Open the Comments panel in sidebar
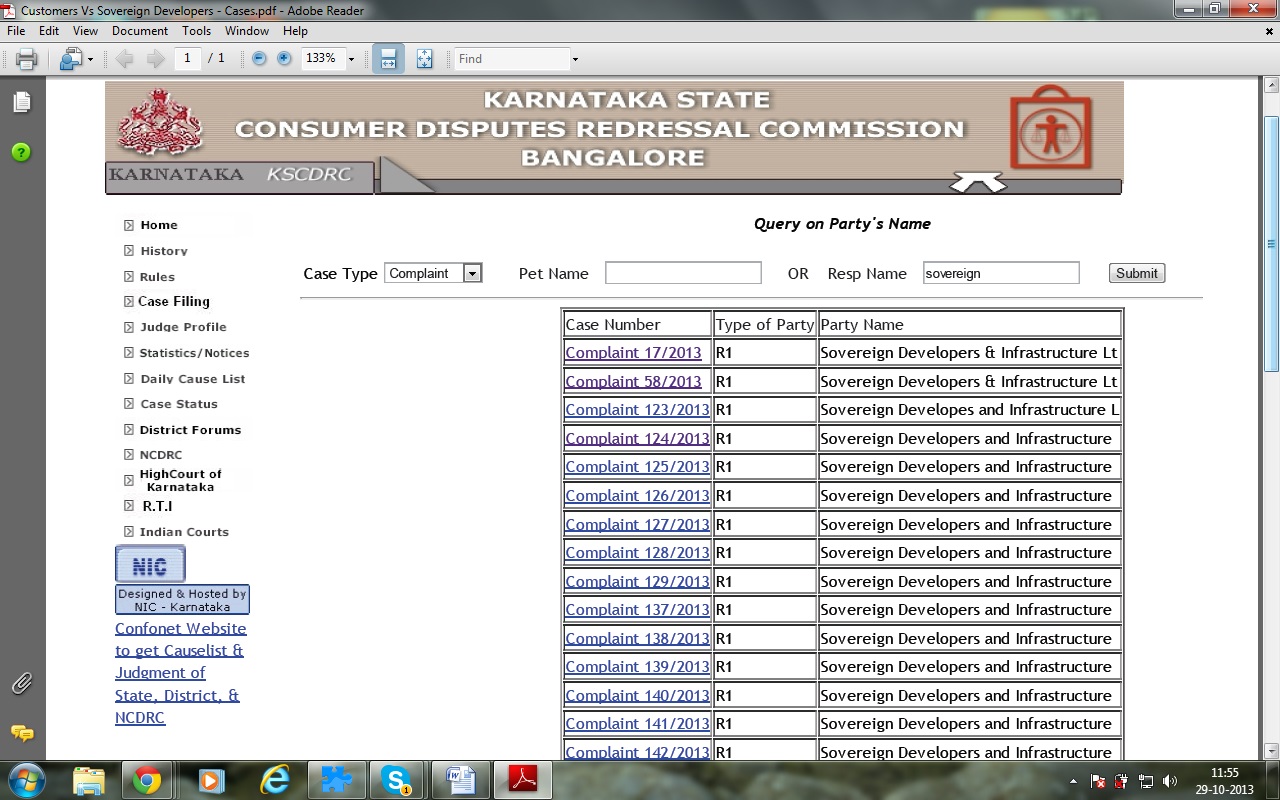The width and height of the screenshot is (1280, 800). (x=21, y=734)
